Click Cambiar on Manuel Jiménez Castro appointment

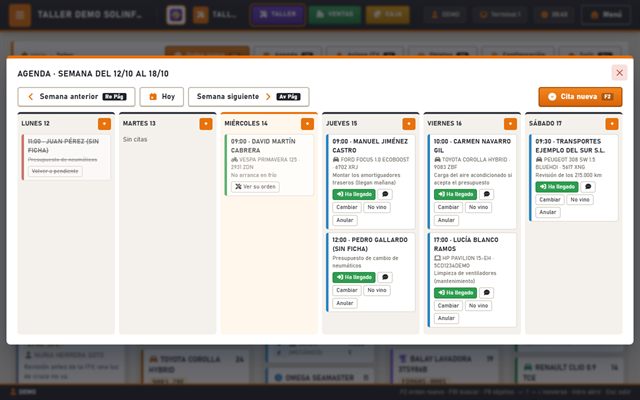click(347, 207)
